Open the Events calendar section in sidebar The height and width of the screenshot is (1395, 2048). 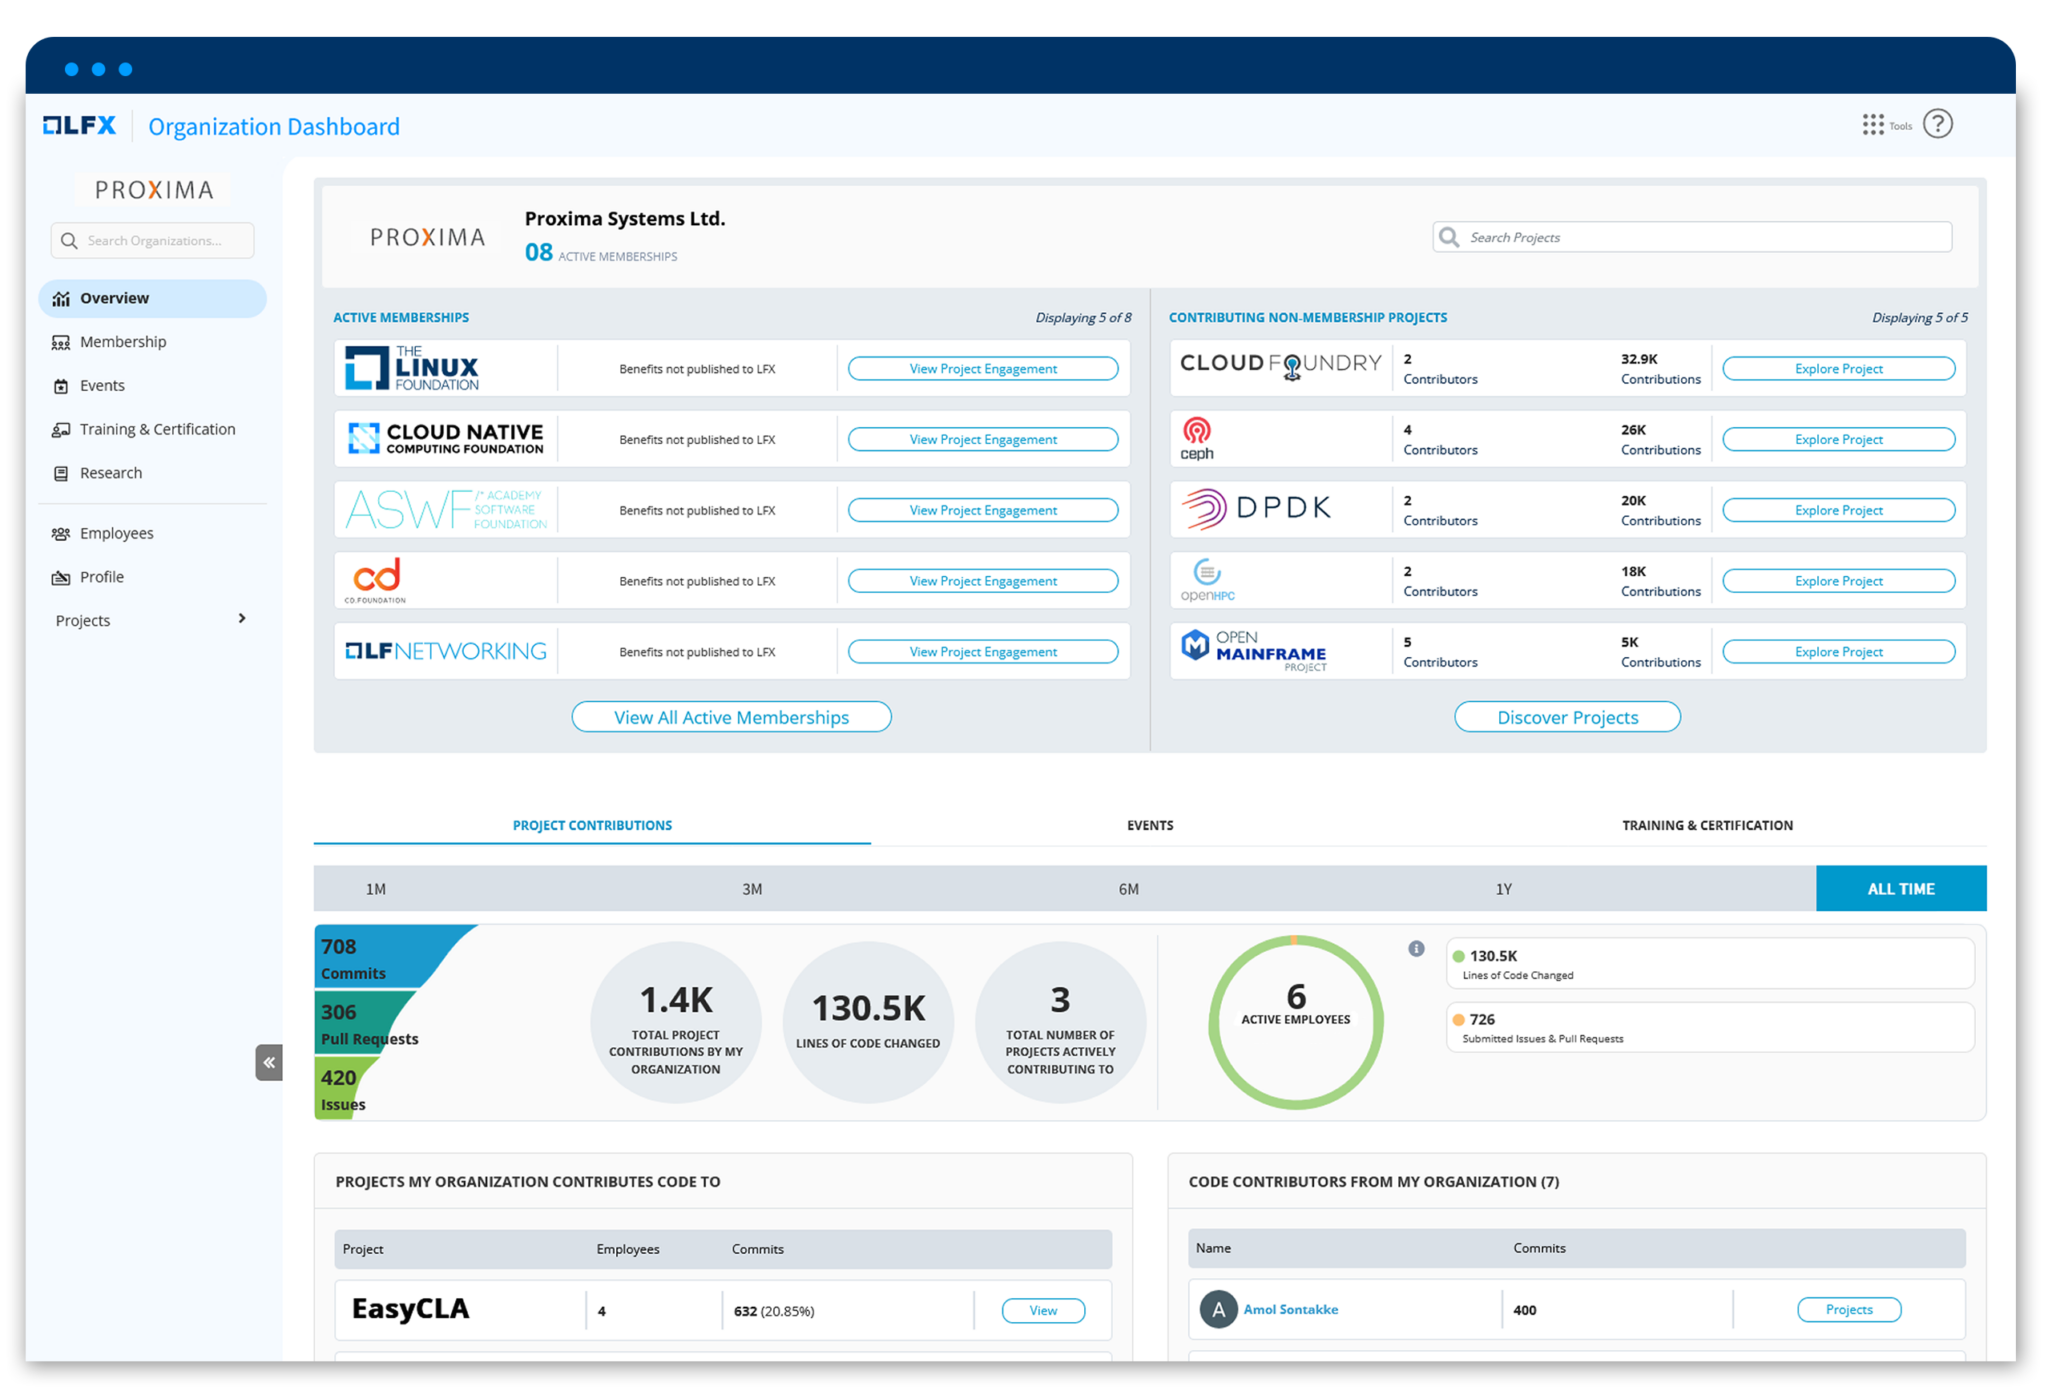[101, 385]
